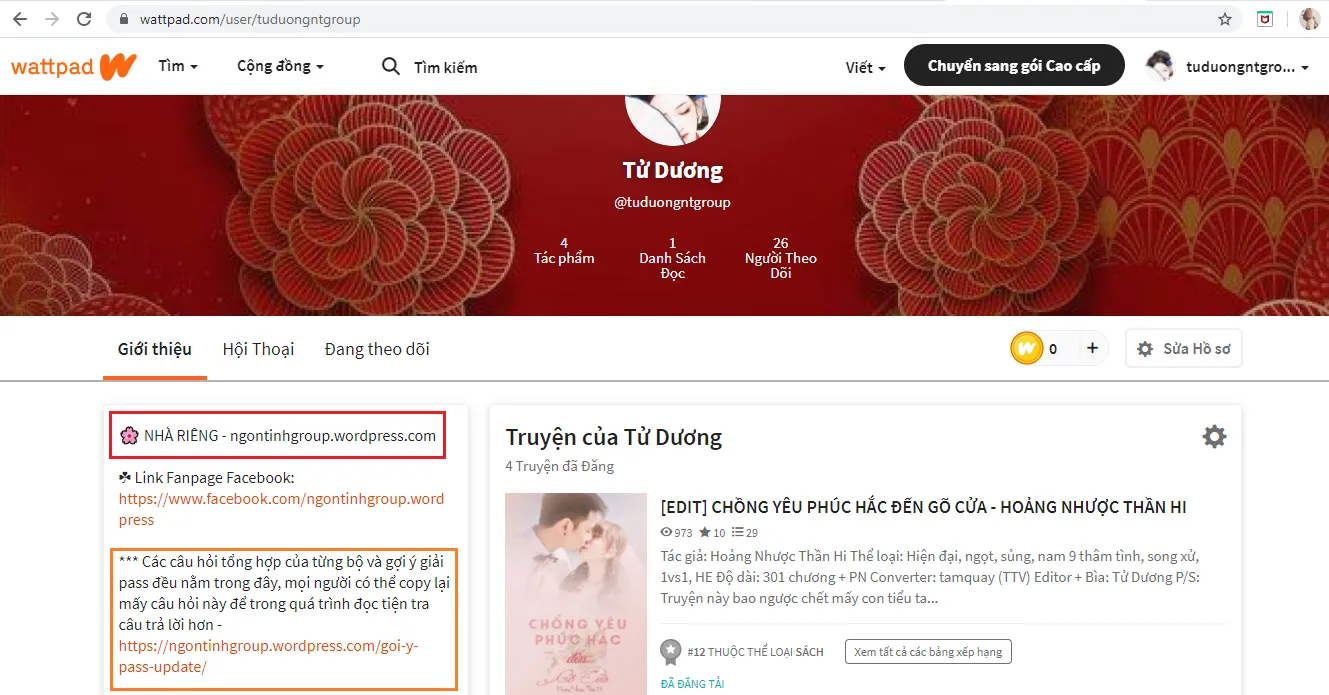Click Chuyển sang gói Cao cấp button

1014,66
